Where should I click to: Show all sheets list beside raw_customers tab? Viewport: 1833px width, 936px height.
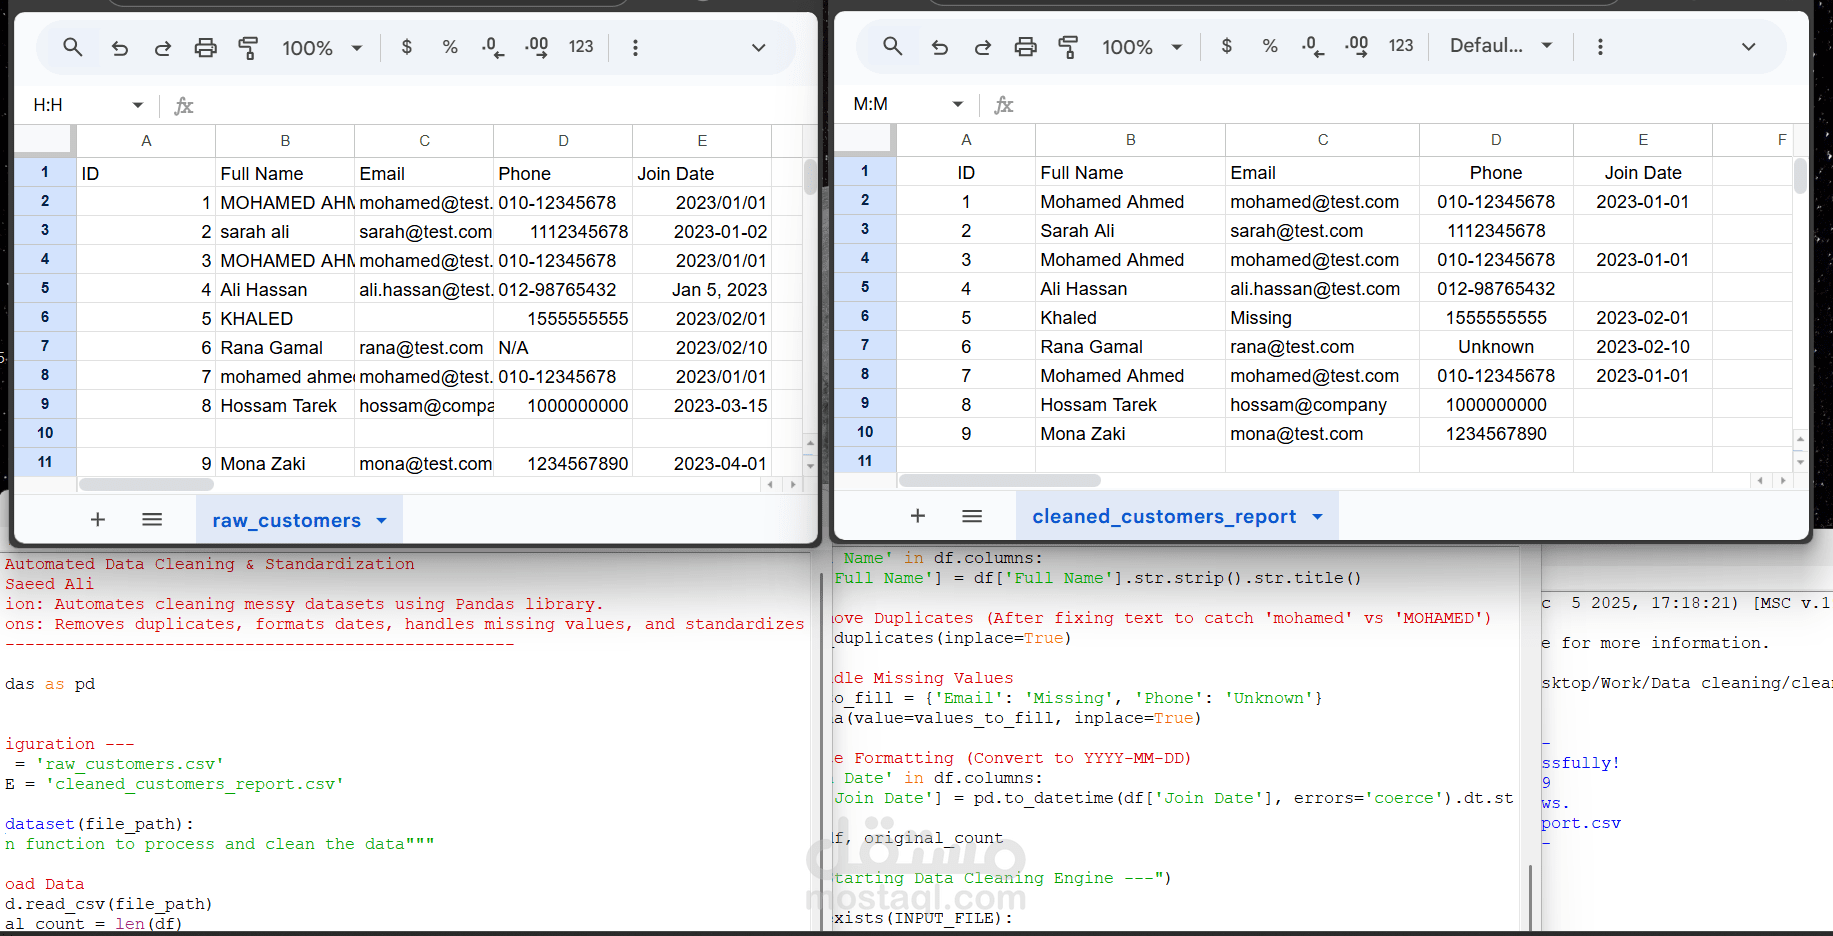152,519
